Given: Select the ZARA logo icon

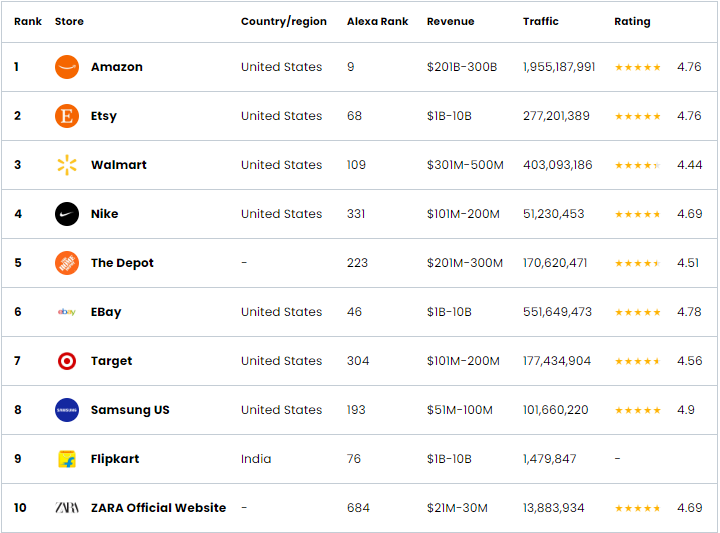Looking at the screenshot, I should 67,508.
